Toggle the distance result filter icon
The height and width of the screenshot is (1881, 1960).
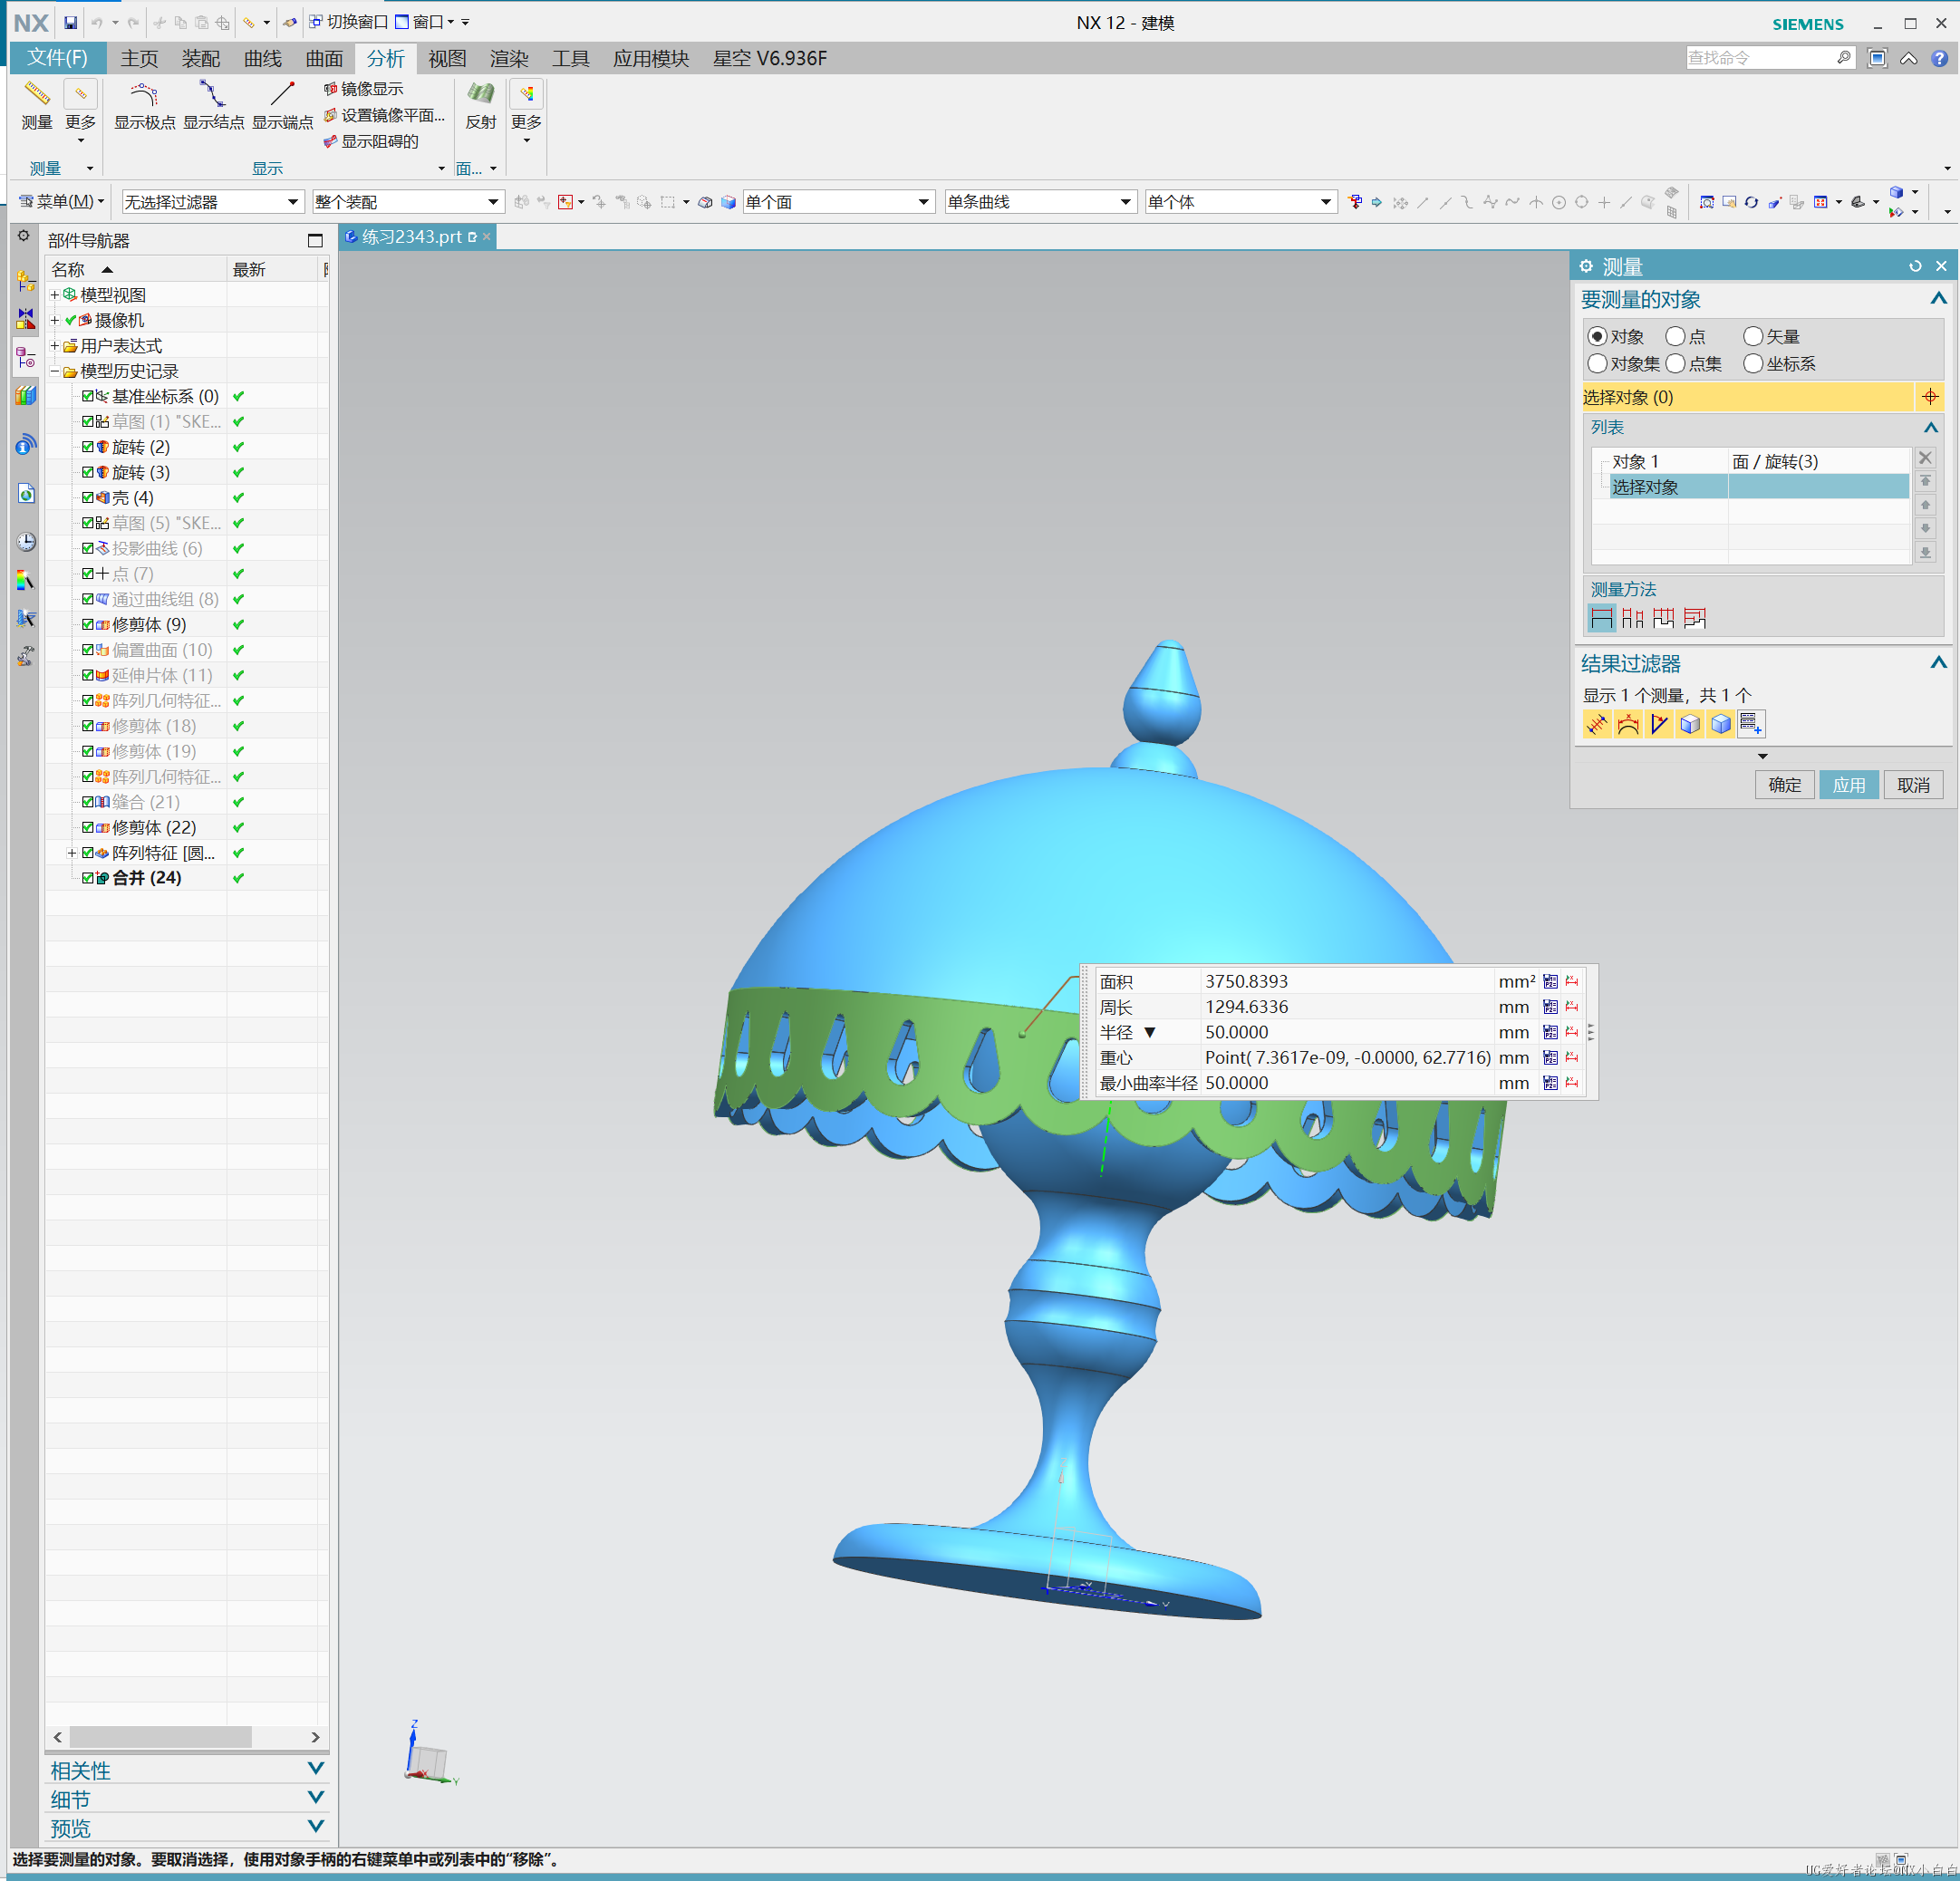click(x=1597, y=723)
